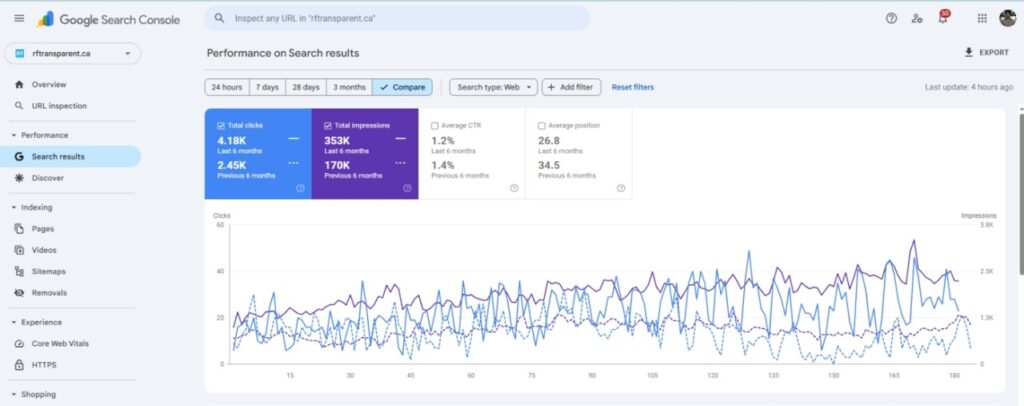Open the users and permissions icon
Screen dimensions: 1024x406
[917, 18]
